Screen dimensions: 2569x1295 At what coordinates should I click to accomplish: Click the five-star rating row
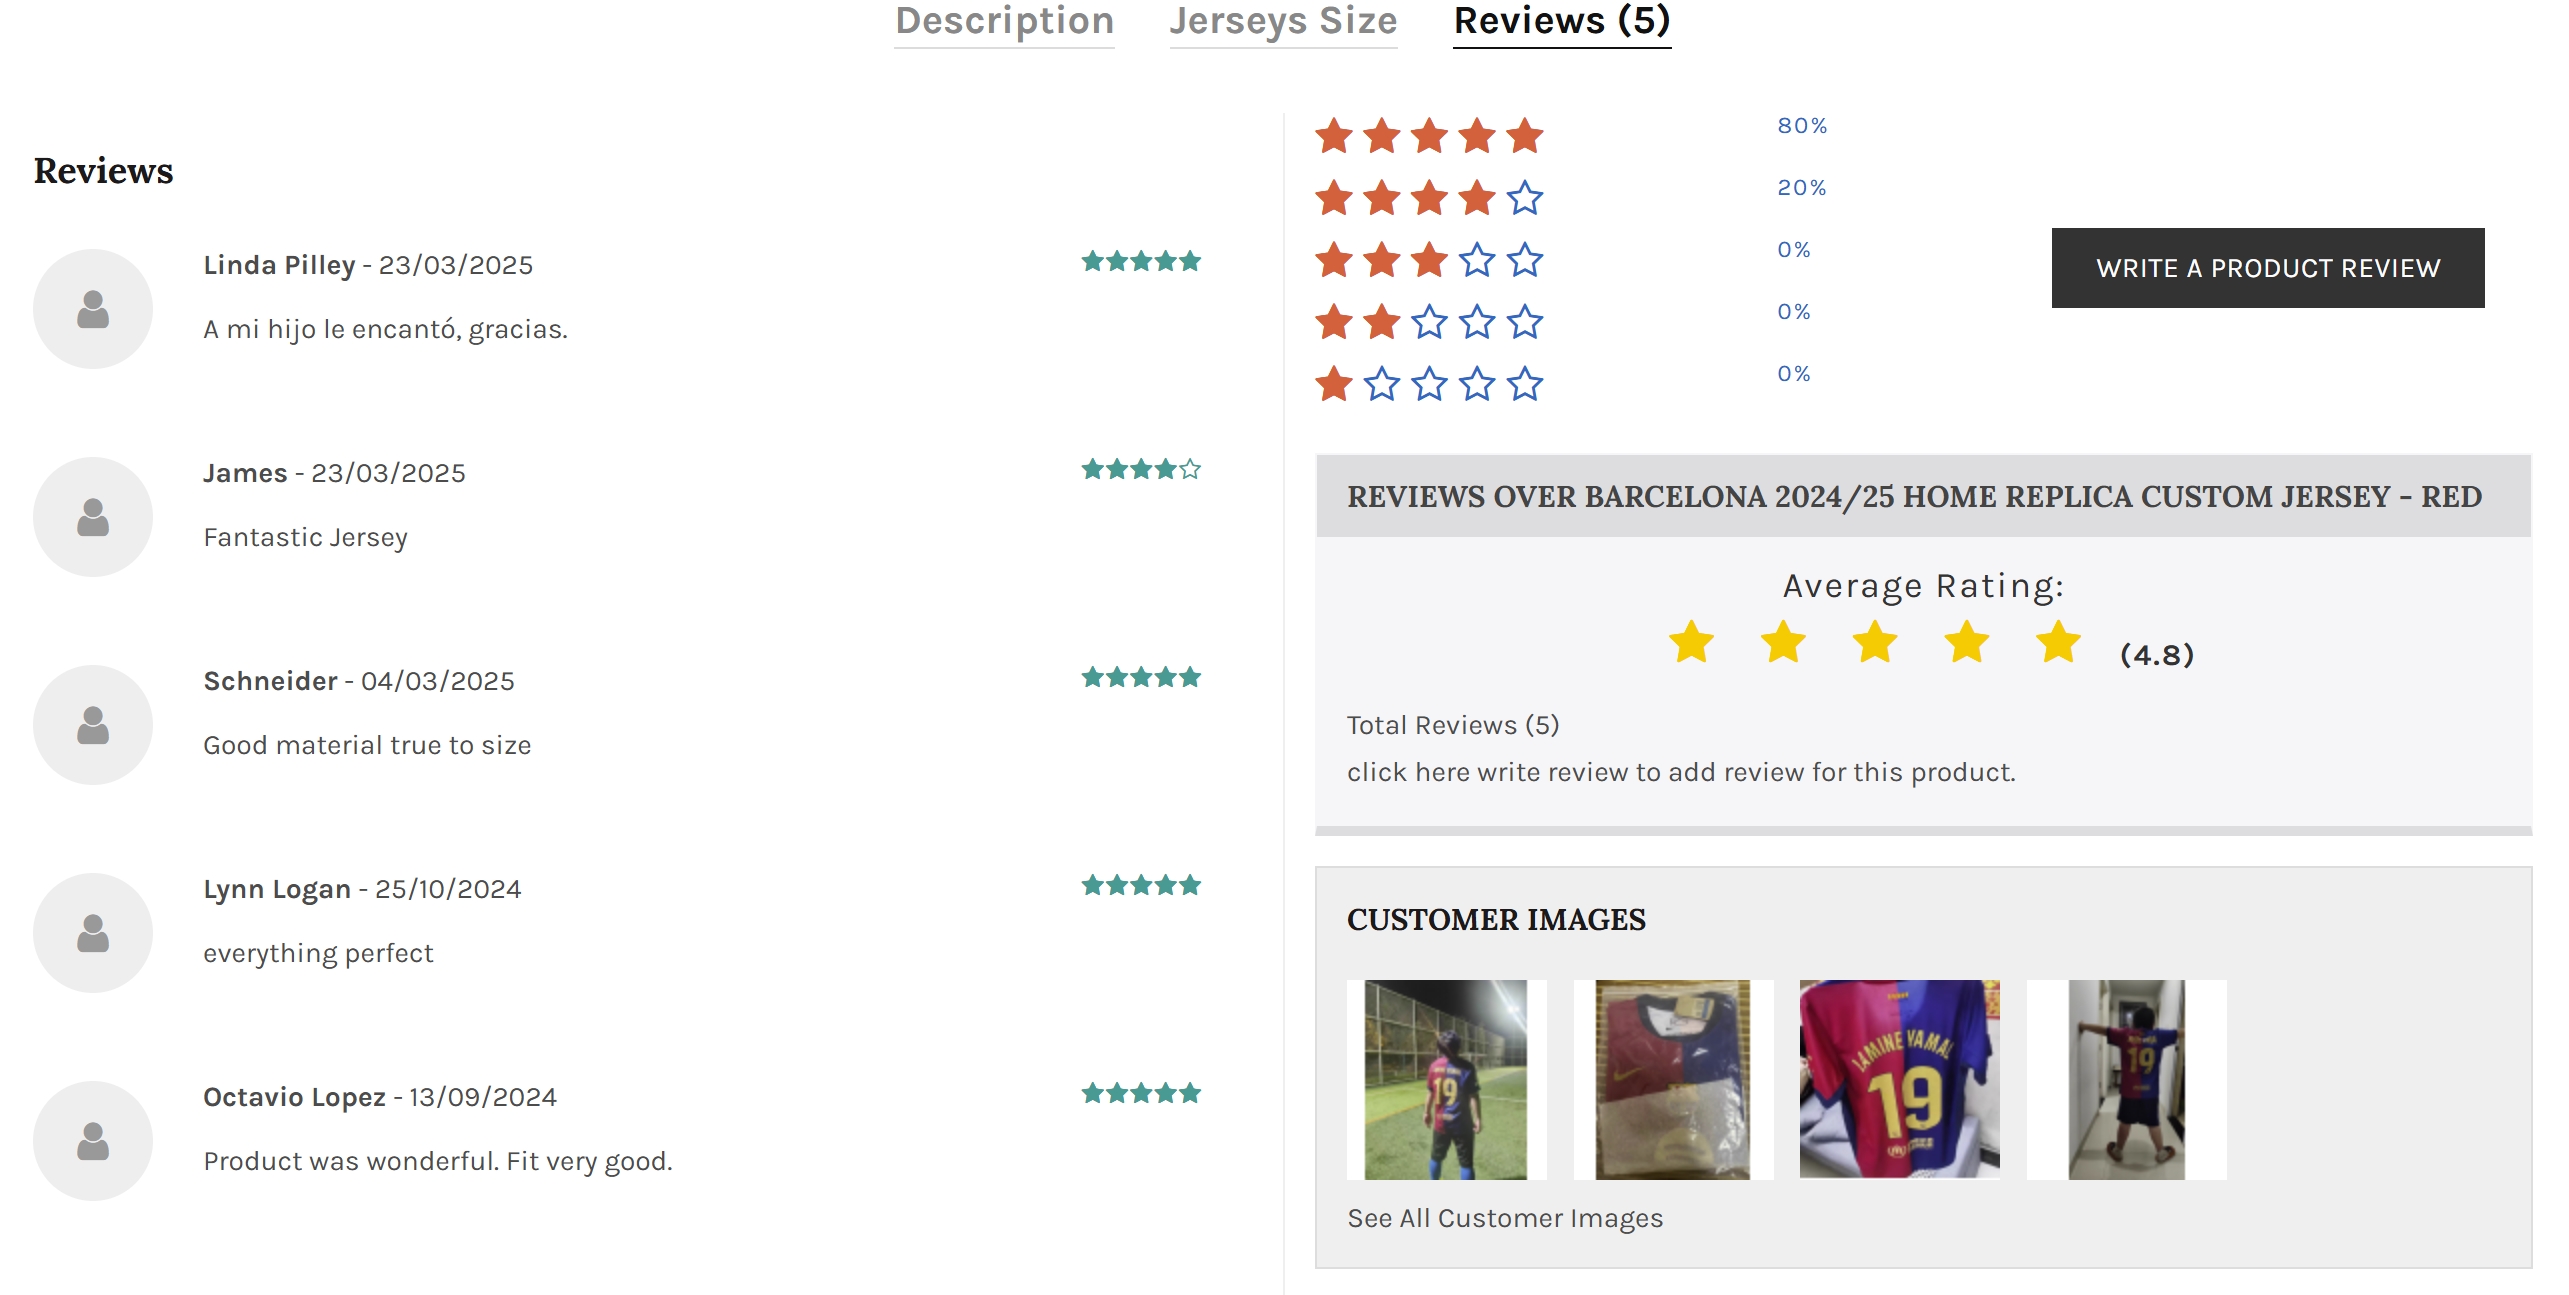(x=1429, y=136)
